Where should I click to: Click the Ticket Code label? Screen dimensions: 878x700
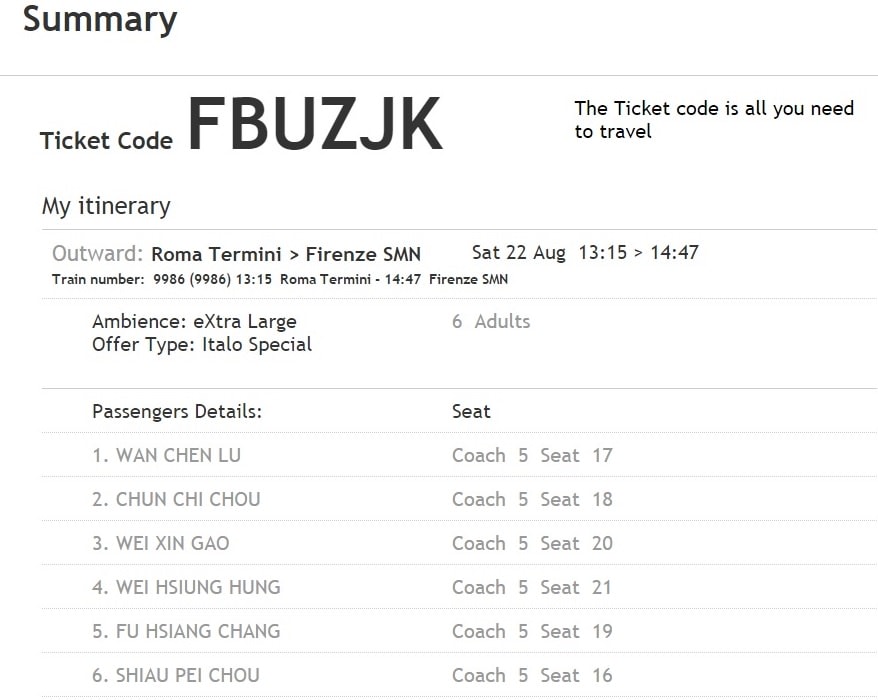106,141
